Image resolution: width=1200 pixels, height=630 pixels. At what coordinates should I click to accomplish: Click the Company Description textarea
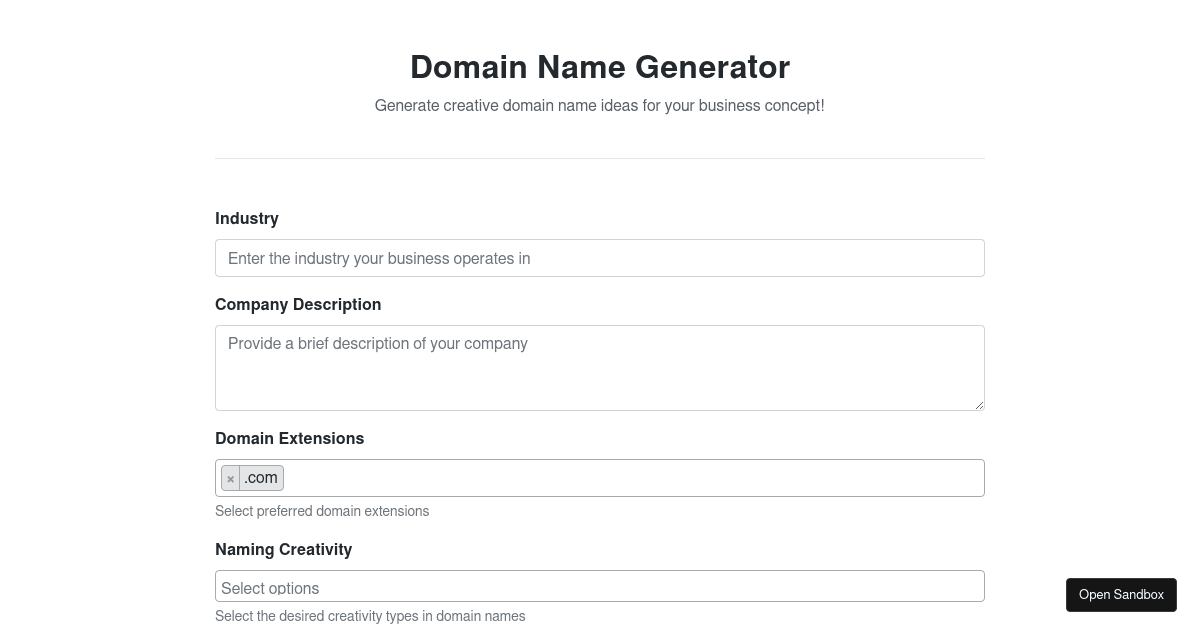[600, 367]
